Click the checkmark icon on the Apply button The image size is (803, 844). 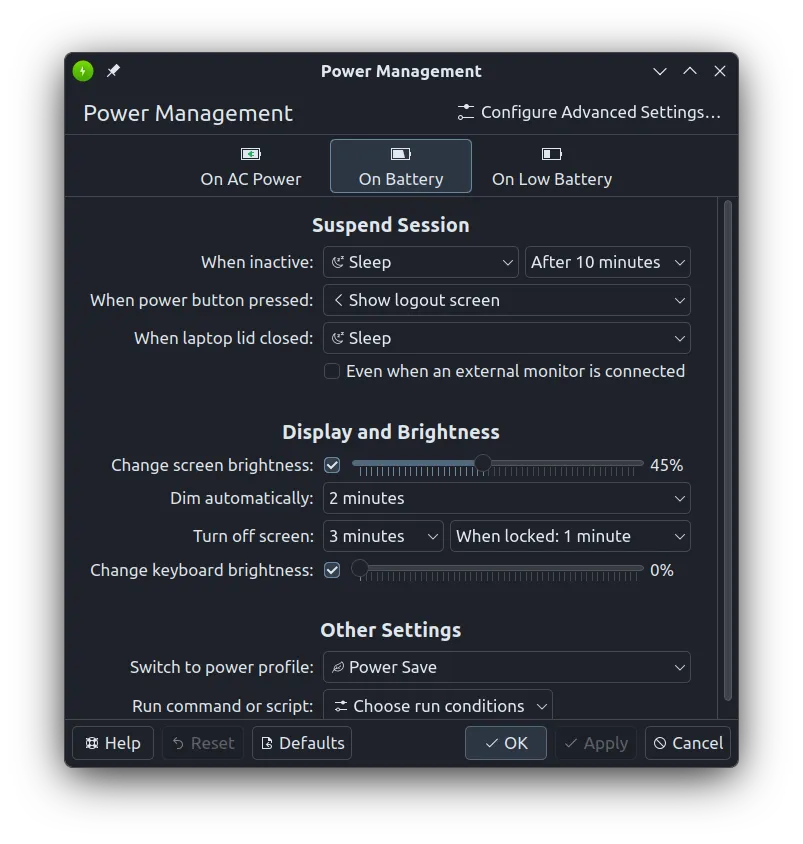tap(570, 743)
